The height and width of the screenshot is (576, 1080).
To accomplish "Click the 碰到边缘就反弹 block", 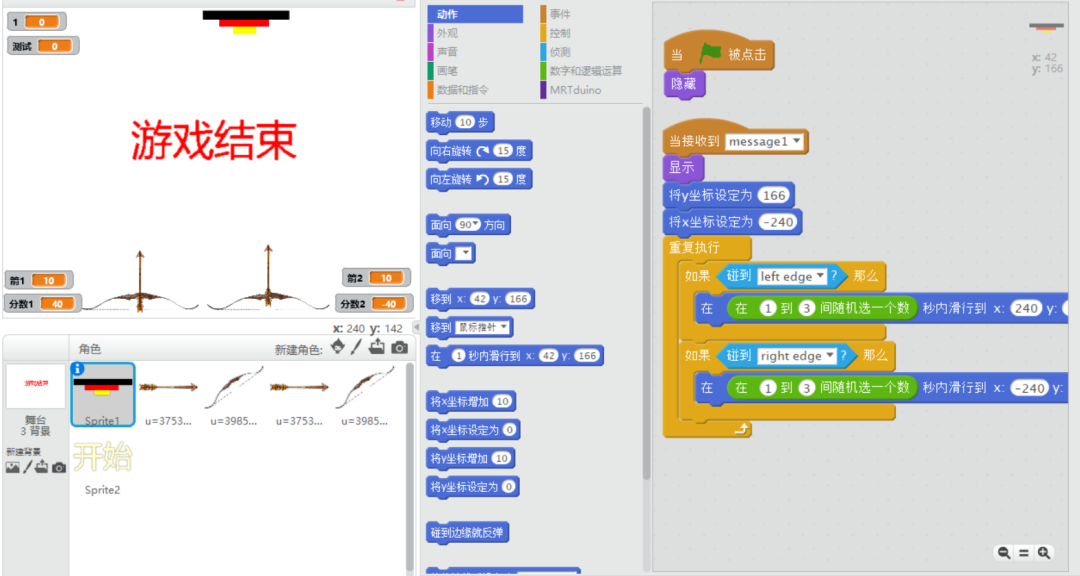I will 468,533.
